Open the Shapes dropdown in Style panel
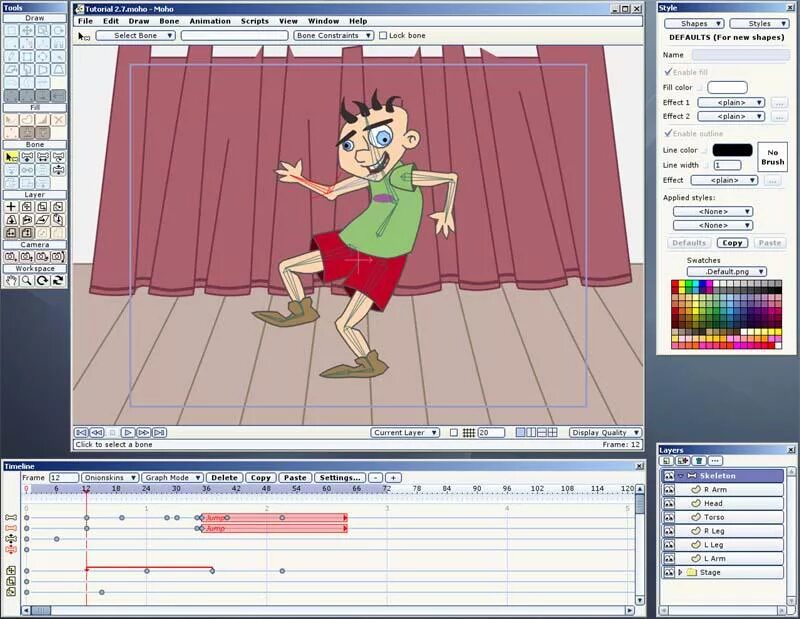 click(x=694, y=23)
